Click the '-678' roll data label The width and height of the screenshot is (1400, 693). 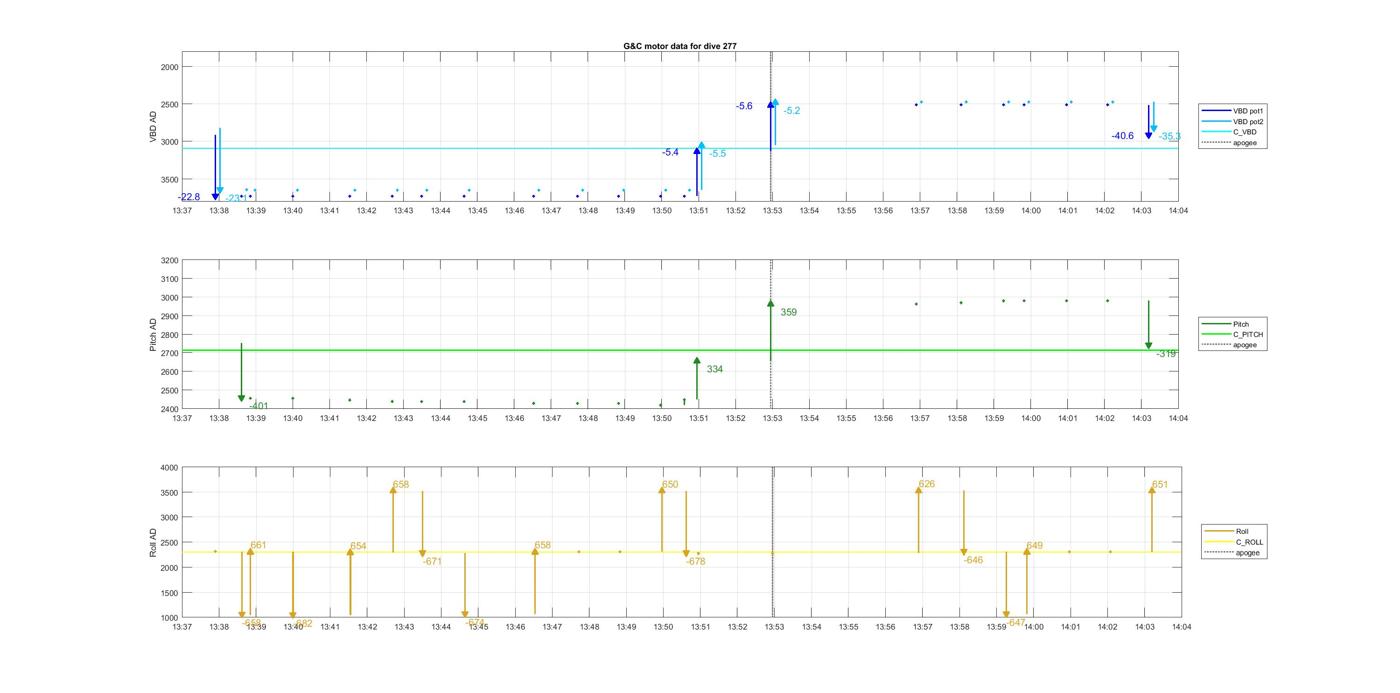(696, 562)
